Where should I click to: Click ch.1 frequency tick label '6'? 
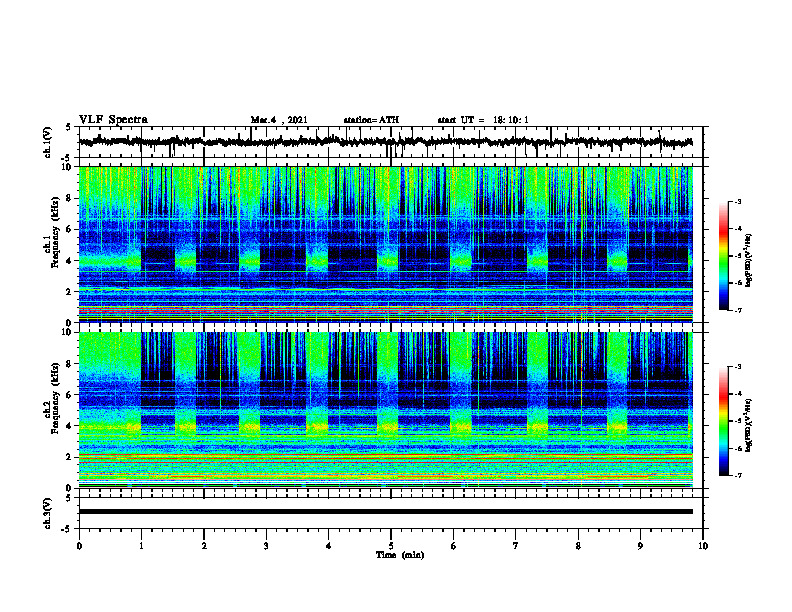(x=70, y=230)
